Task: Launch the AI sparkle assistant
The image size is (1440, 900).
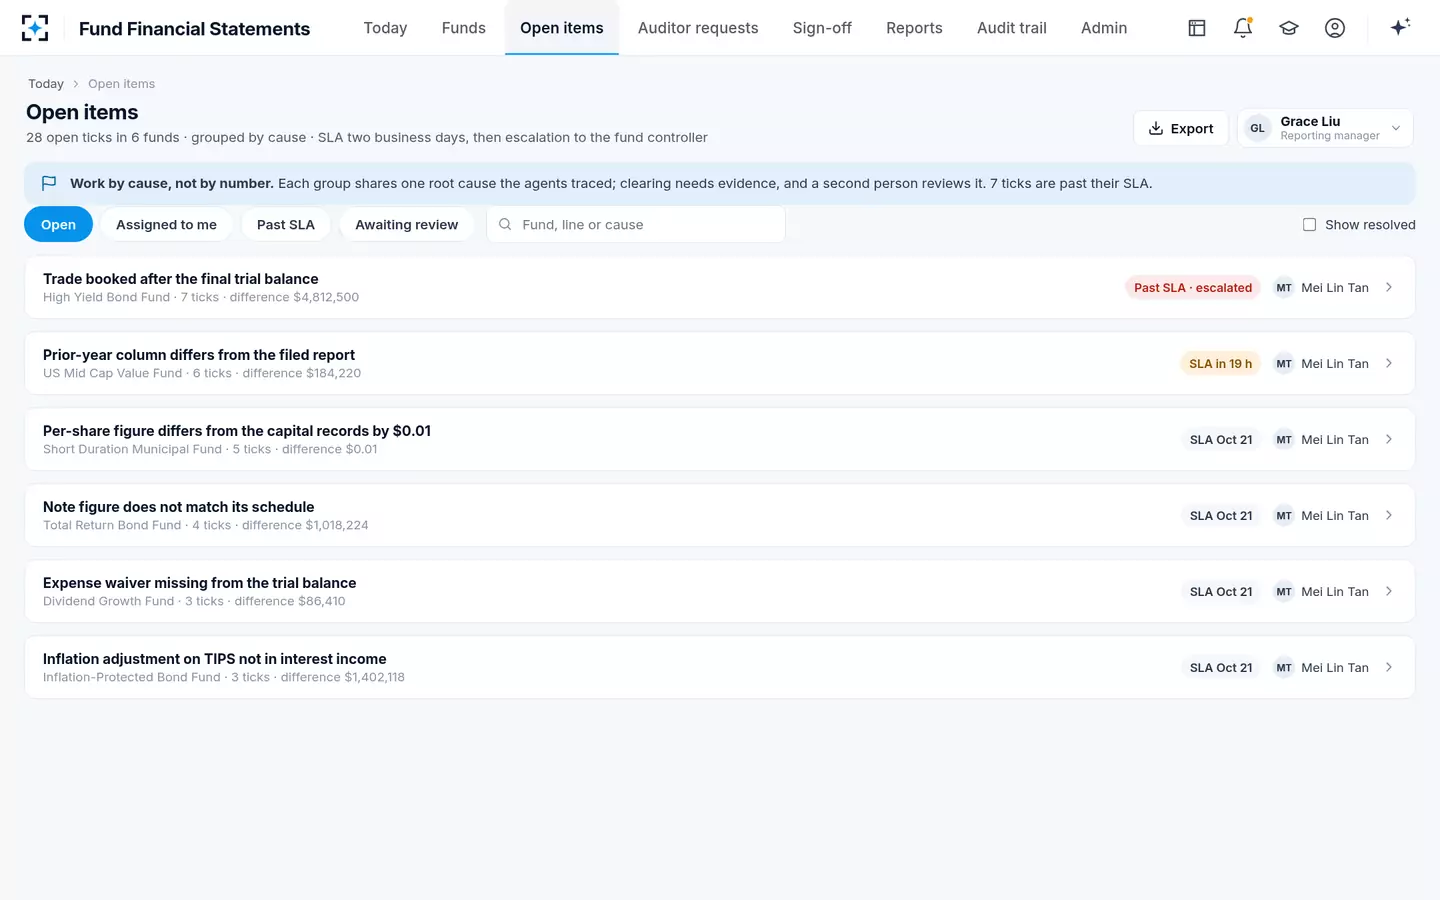Action: pyautogui.click(x=1400, y=27)
